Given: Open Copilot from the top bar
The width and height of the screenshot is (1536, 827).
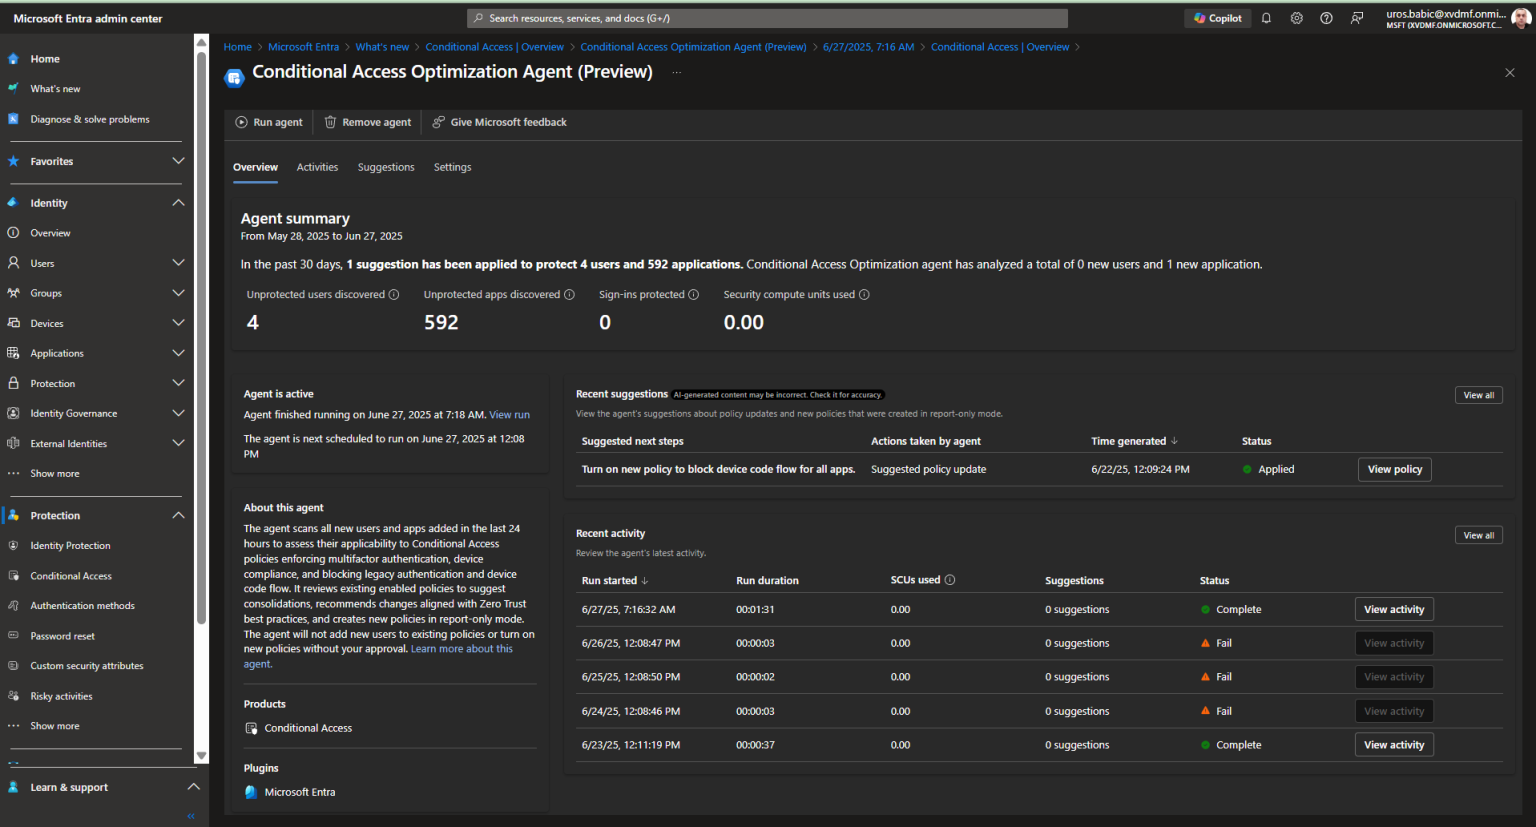Looking at the screenshot, I should [x=1216, y=17].
